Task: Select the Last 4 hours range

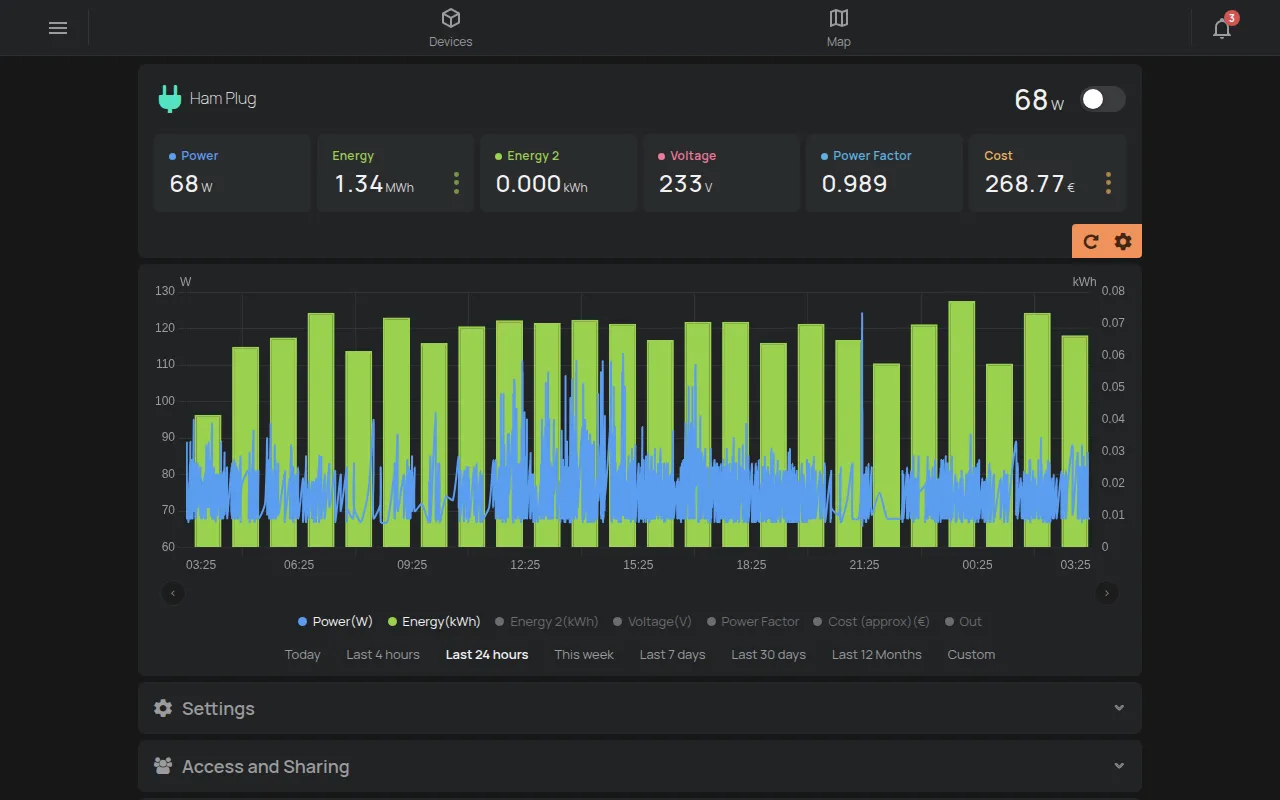Action: point(383,655)
